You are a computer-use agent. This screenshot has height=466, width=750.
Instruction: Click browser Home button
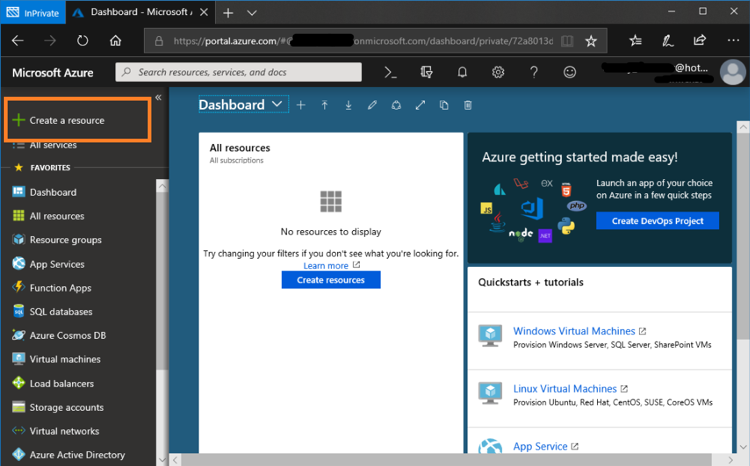point(116,41)
